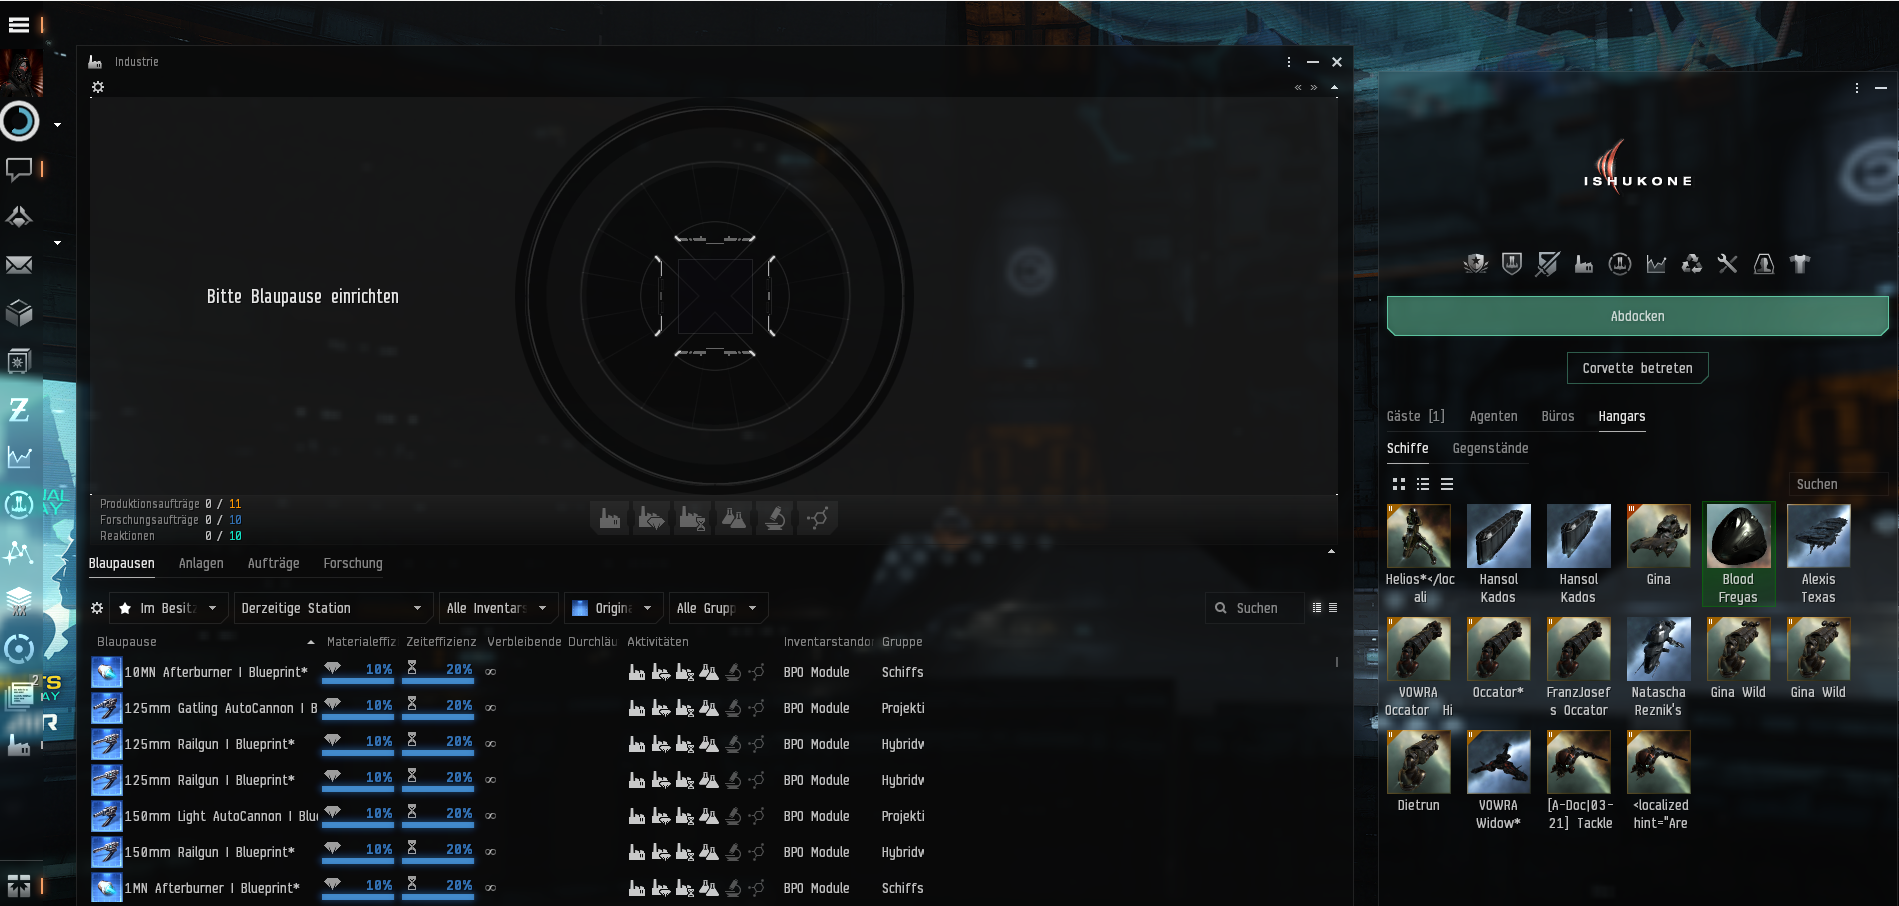
Task: Open the market graph station service icon
Action: tap(1656, 264)
